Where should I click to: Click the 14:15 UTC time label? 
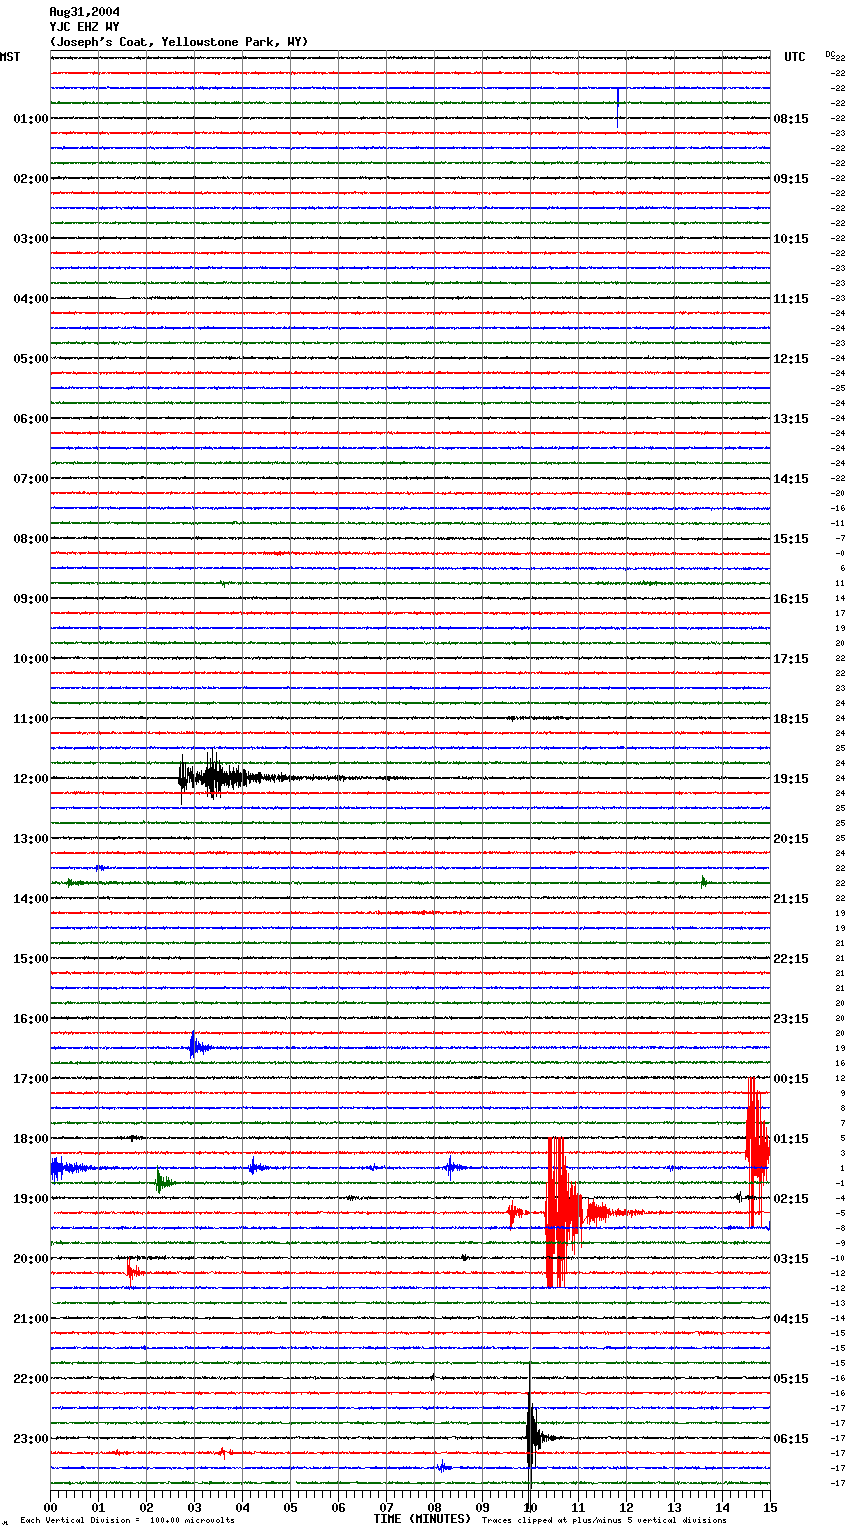(x=791, y=478)
